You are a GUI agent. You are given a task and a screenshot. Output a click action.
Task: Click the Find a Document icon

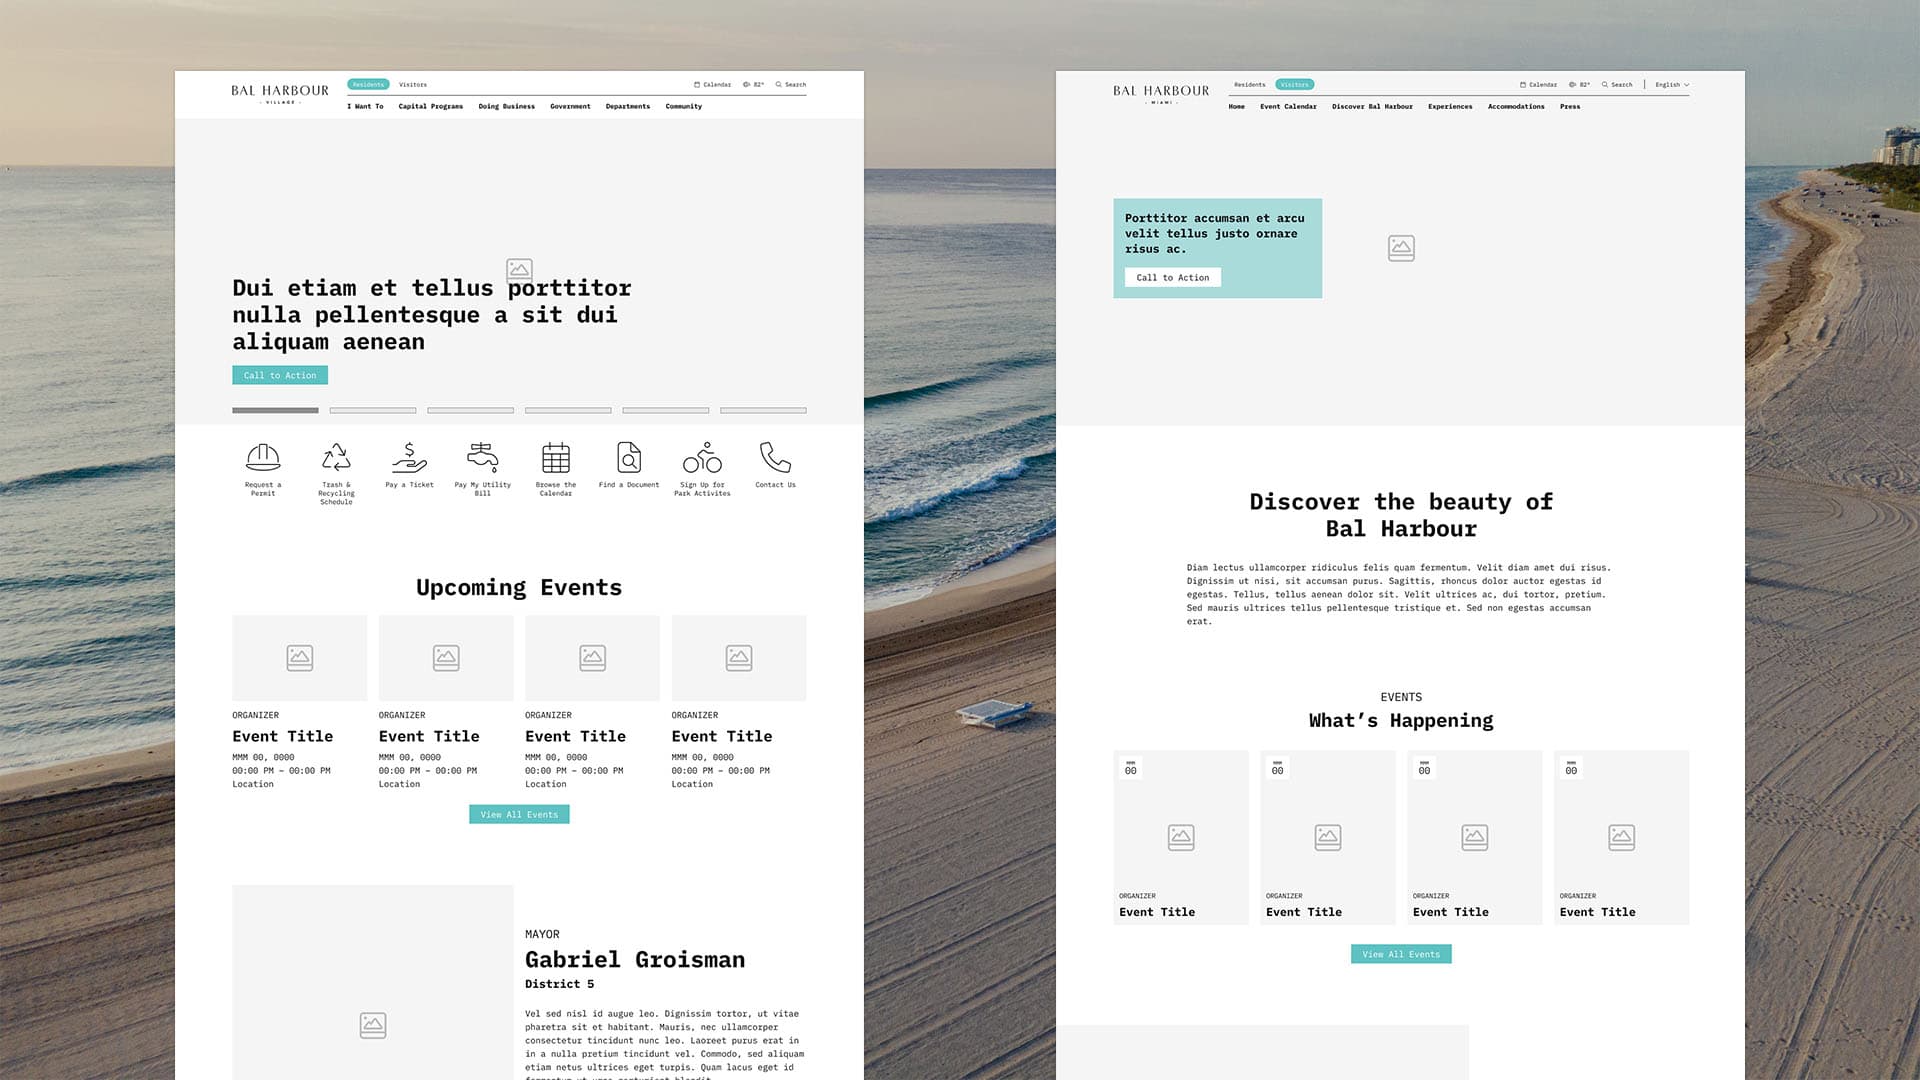(629, 458)
